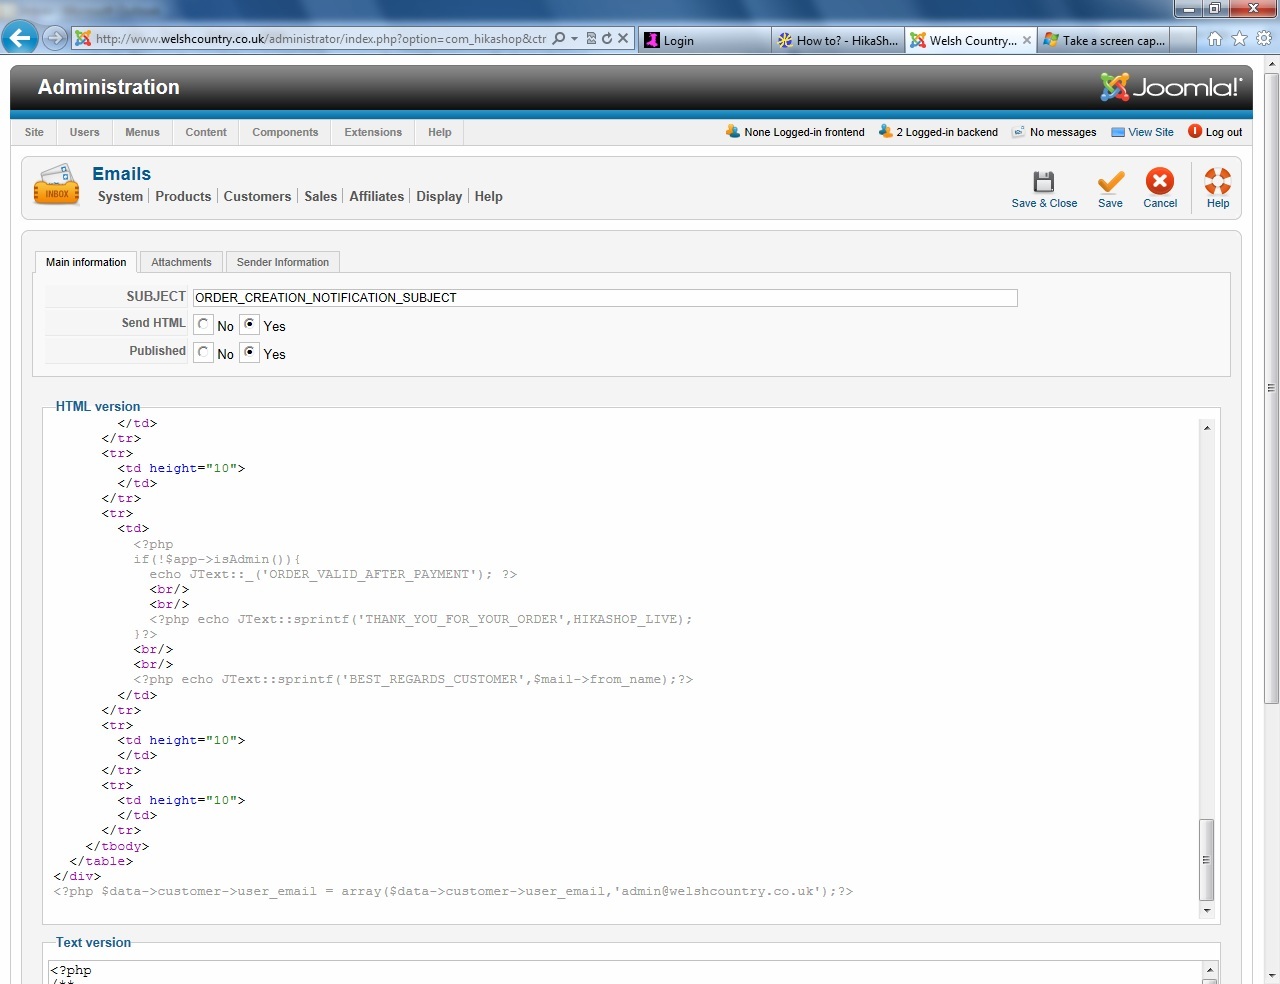This screenshot has height=984, width=1280.
Task: Click the red Cancel icon
Action: coord(1160,182)
